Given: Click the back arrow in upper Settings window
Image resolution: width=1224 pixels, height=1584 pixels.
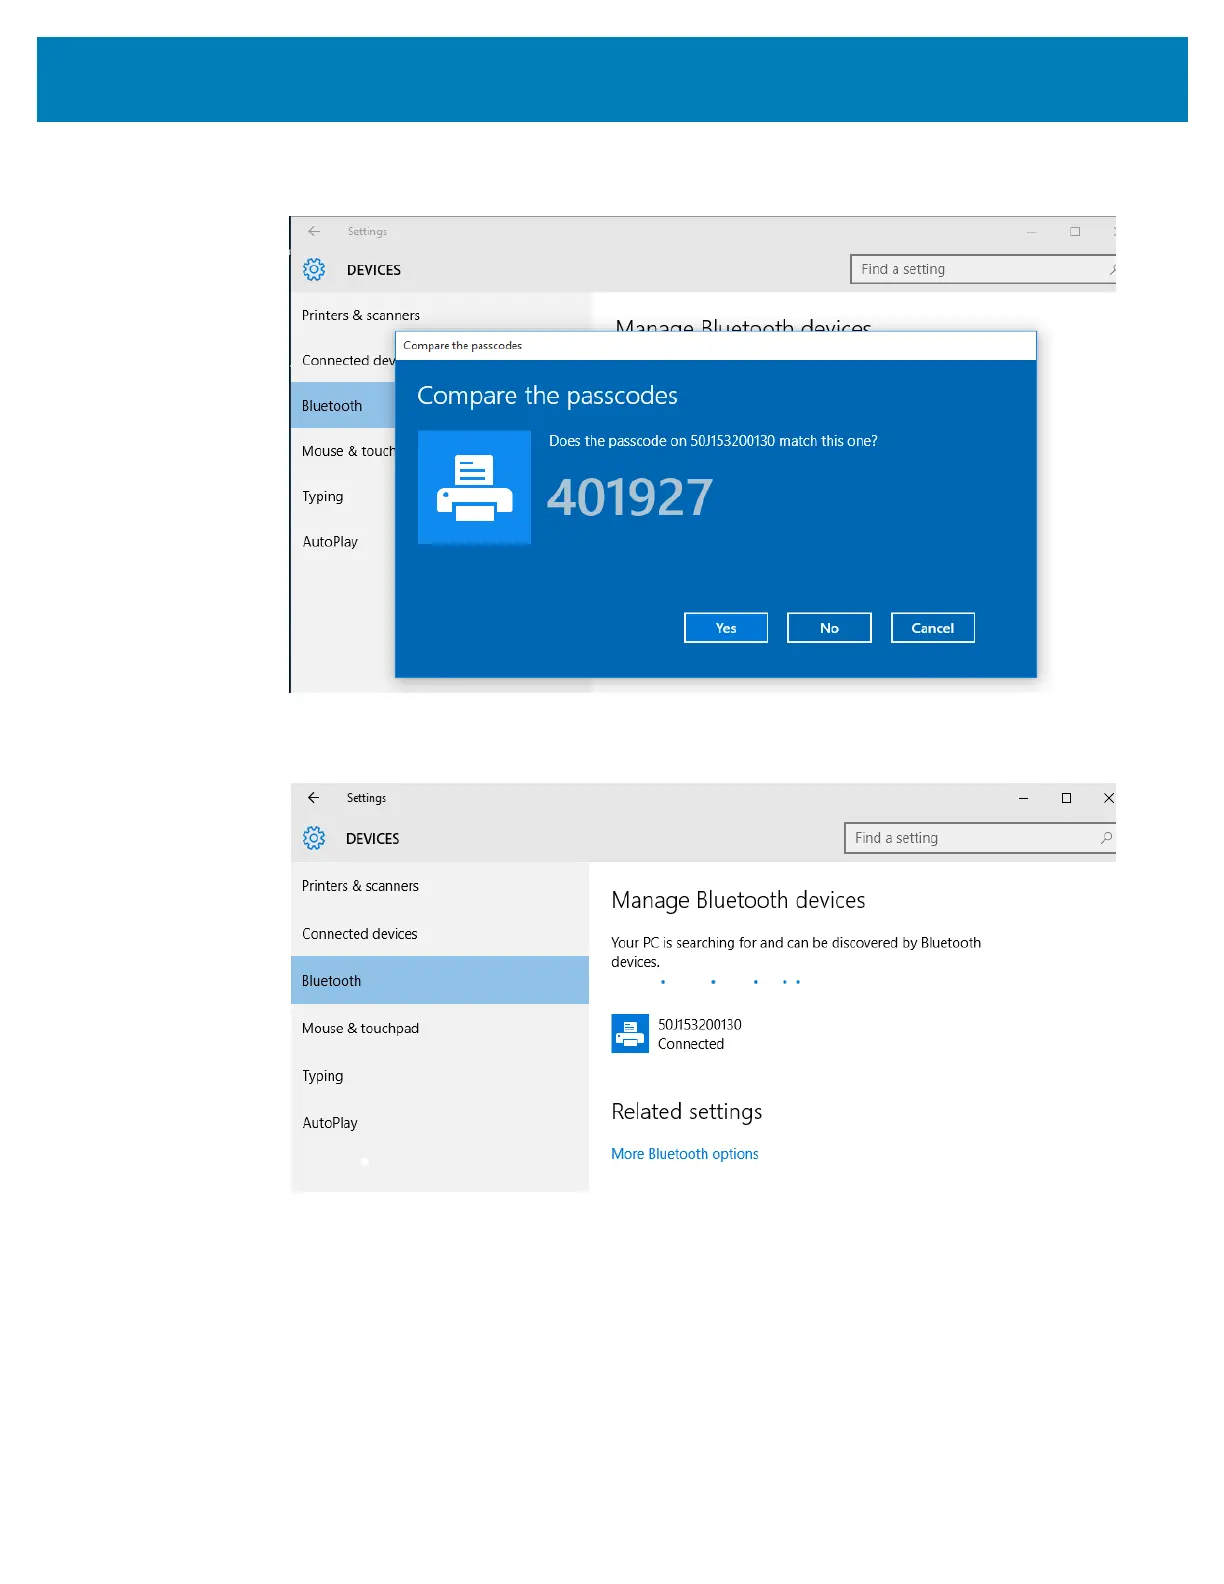Looking at the screenshot, I should (314, 231).
